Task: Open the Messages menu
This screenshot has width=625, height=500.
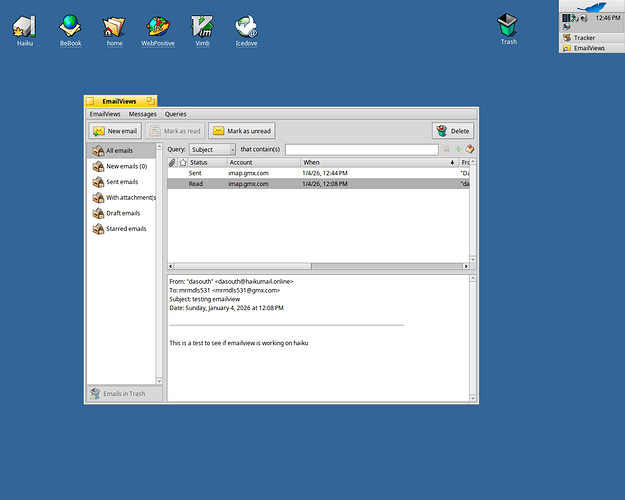Action: (x=142, y=114)
